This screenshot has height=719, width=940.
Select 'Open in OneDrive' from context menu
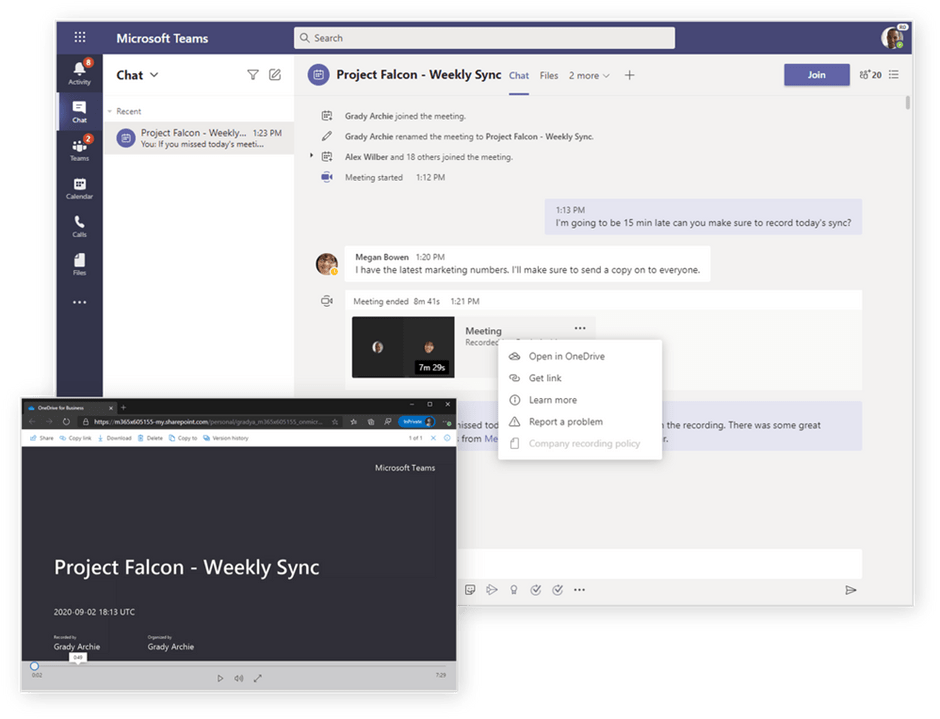click(566, 356)
